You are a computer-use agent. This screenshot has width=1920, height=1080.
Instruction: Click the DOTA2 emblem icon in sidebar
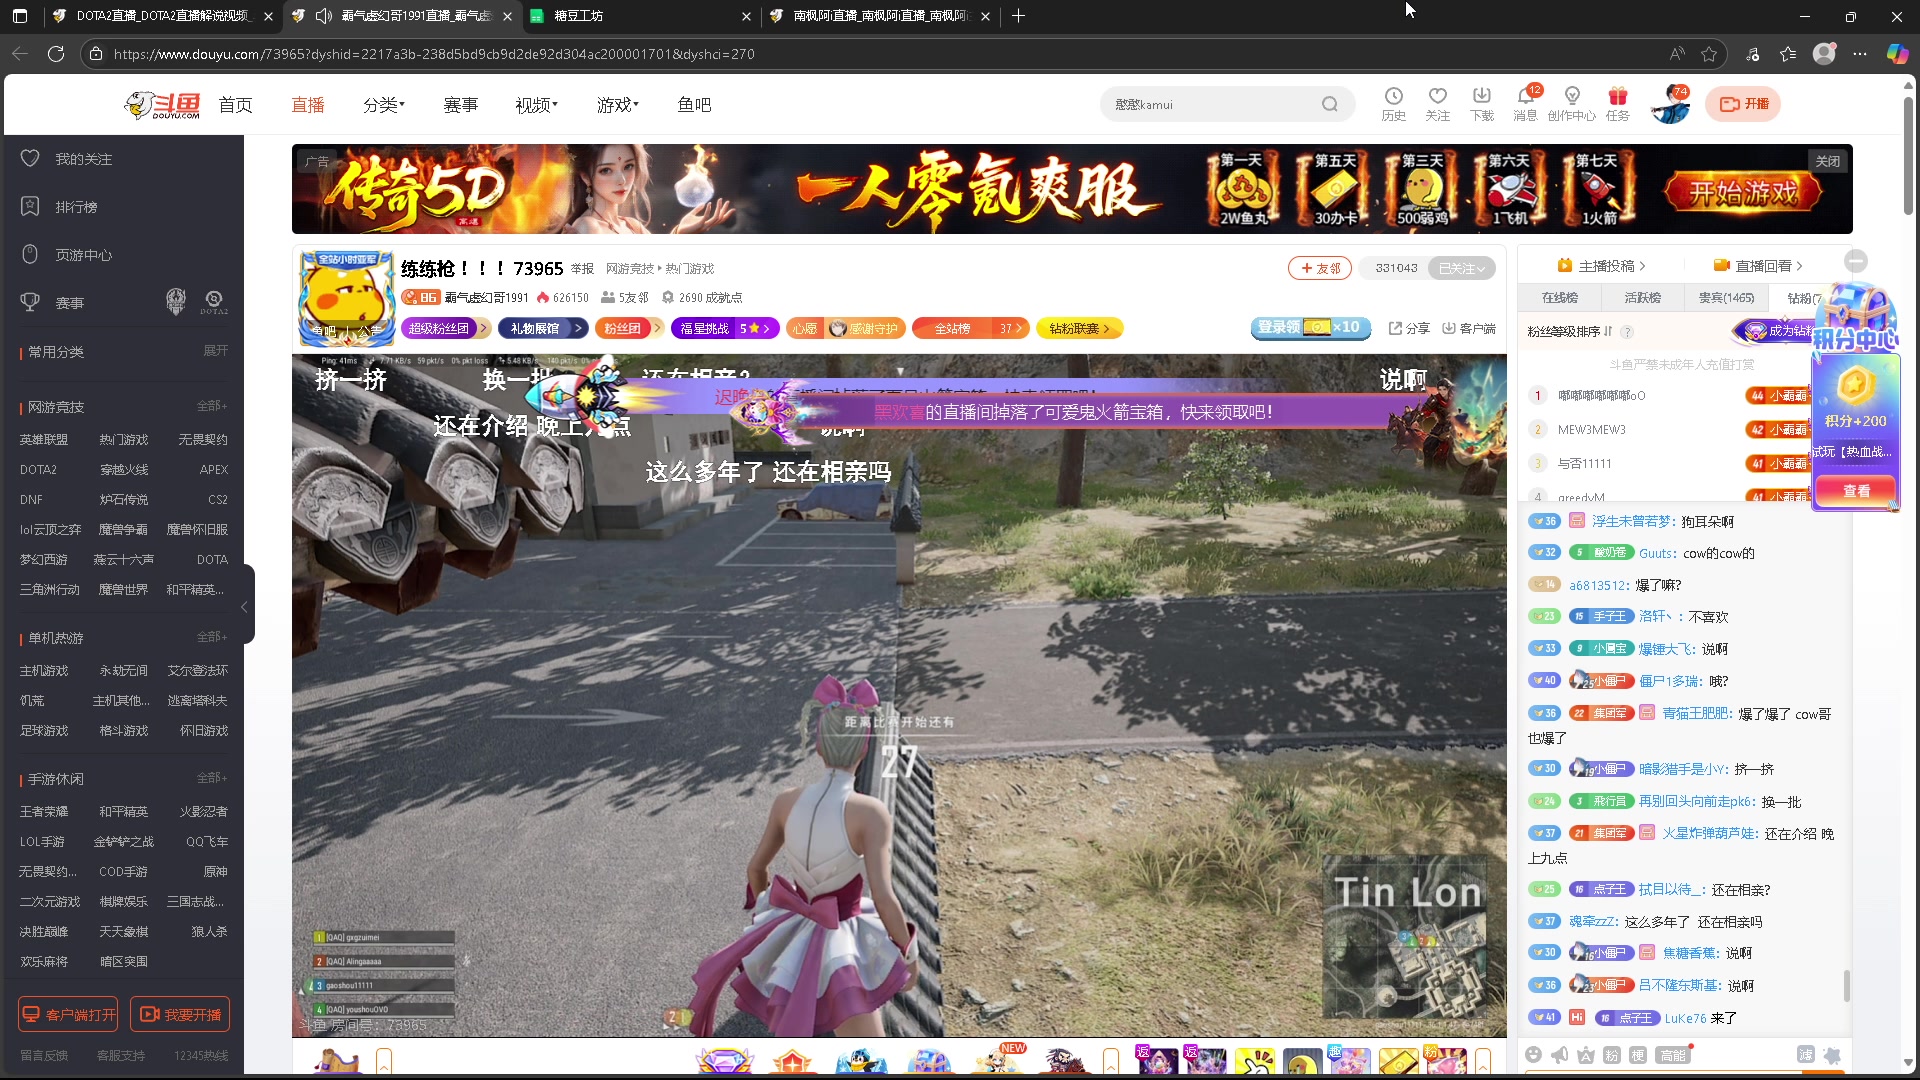(214, 302)
